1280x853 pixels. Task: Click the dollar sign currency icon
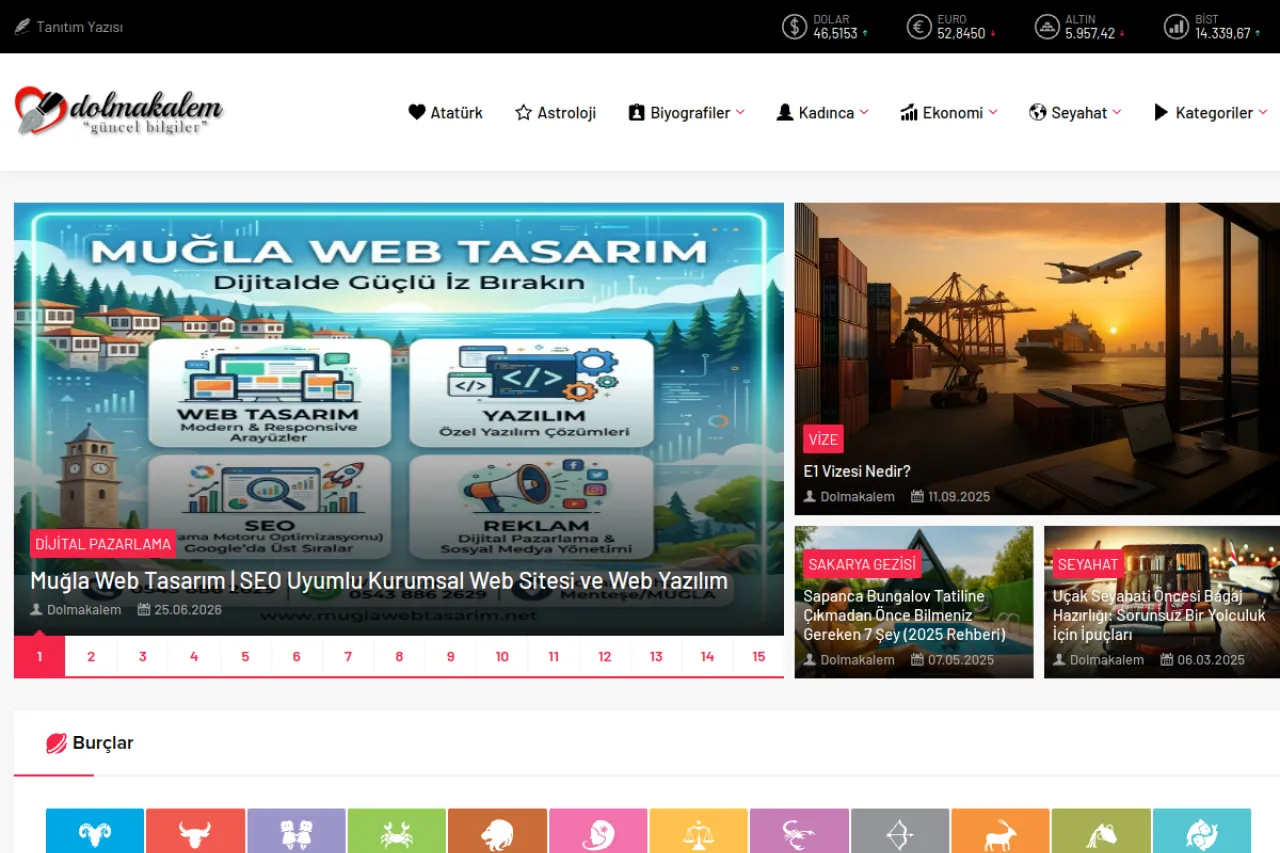click(794, 27)
